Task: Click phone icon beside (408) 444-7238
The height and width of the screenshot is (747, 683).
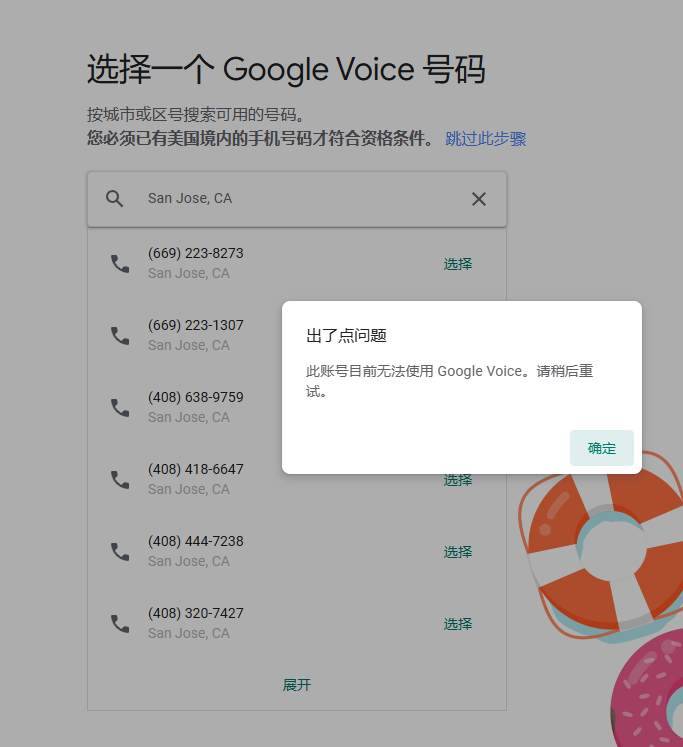Action: coord(120,551)
